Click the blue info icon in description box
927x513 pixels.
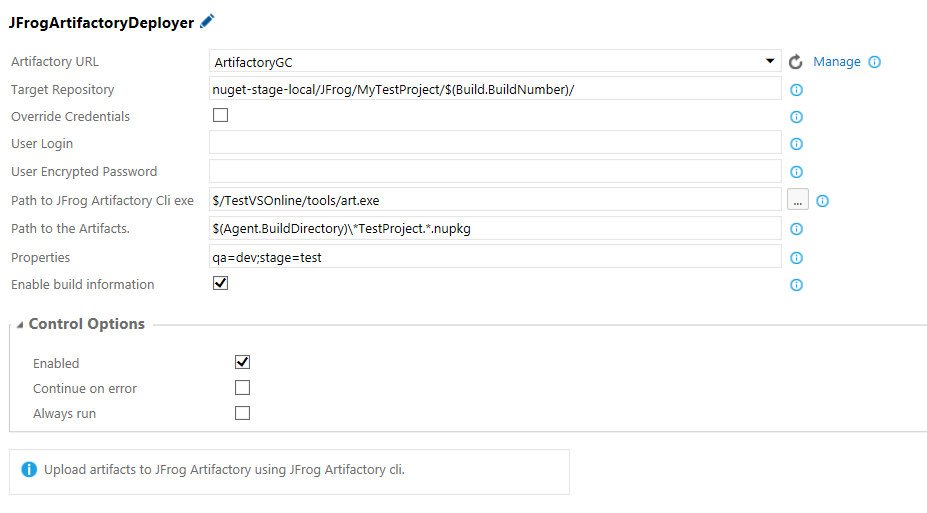coord(29,469)
